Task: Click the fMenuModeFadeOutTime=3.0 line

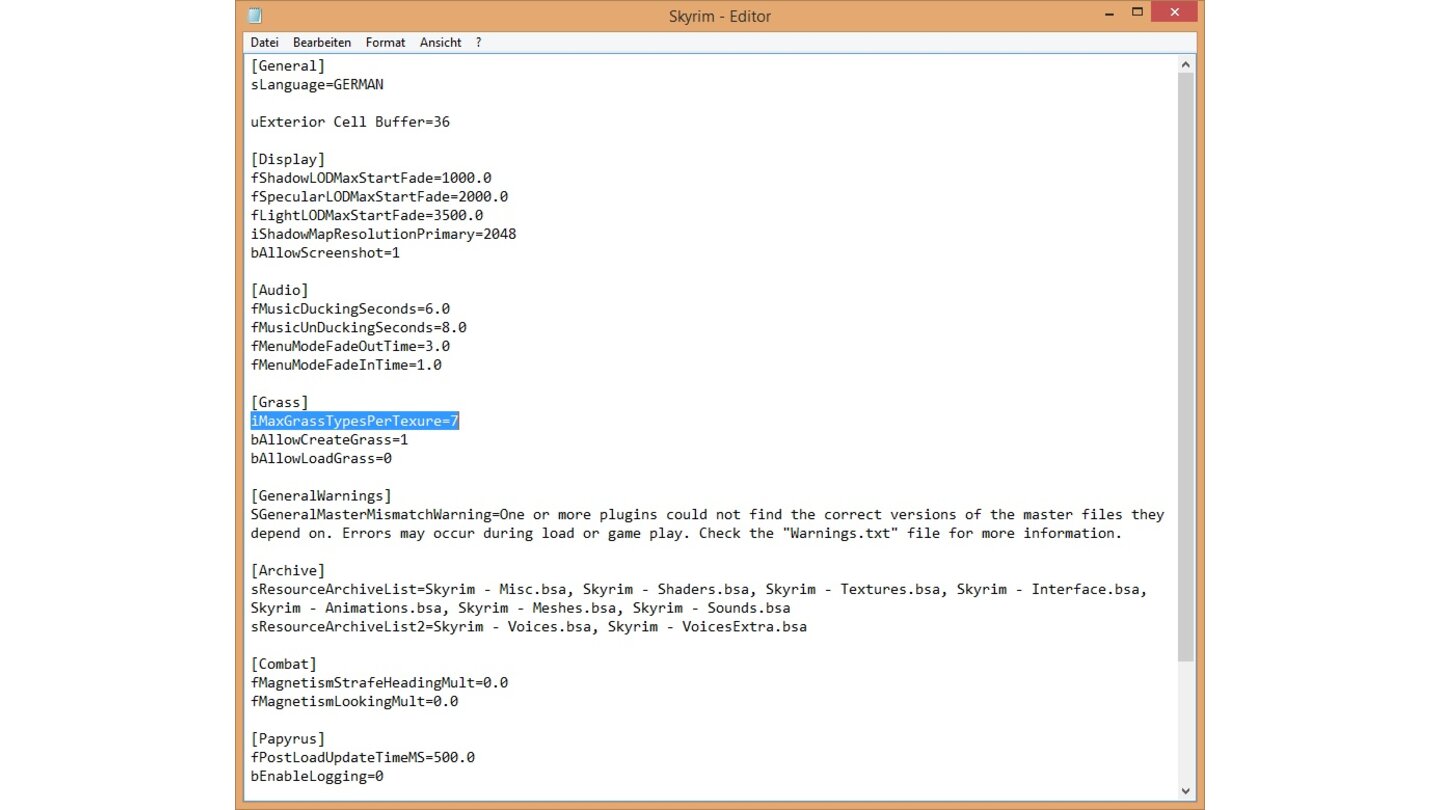Action: coord(350,346)
